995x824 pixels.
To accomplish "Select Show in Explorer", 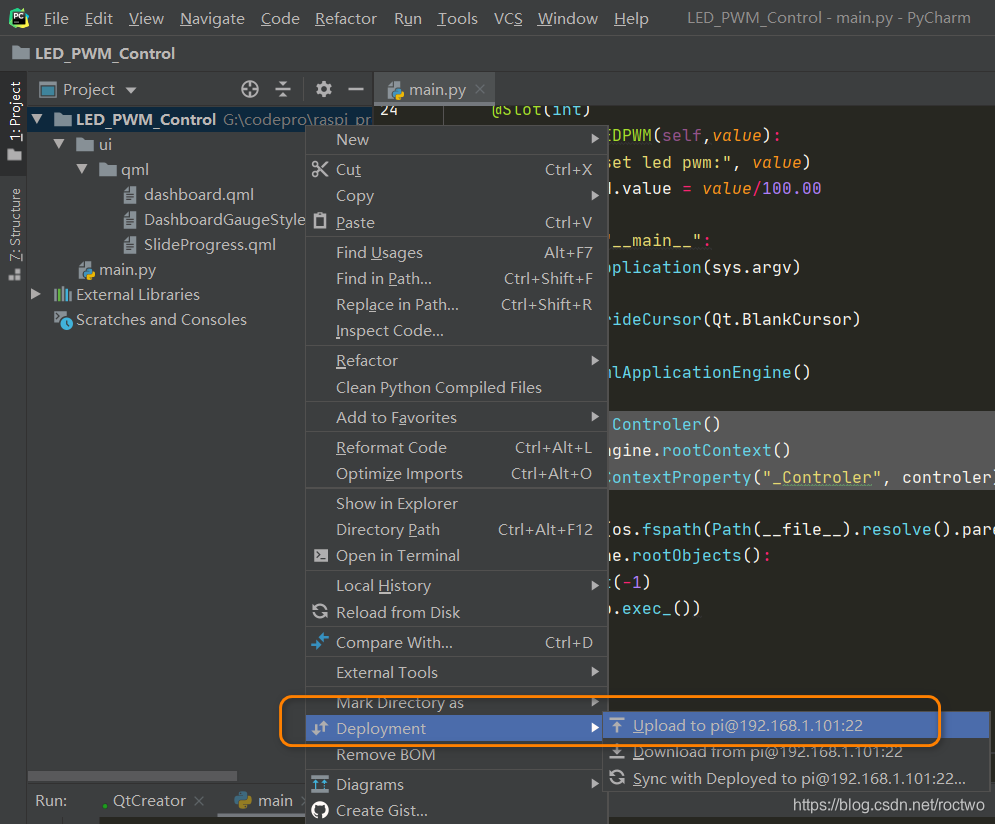I will (456, 503).
